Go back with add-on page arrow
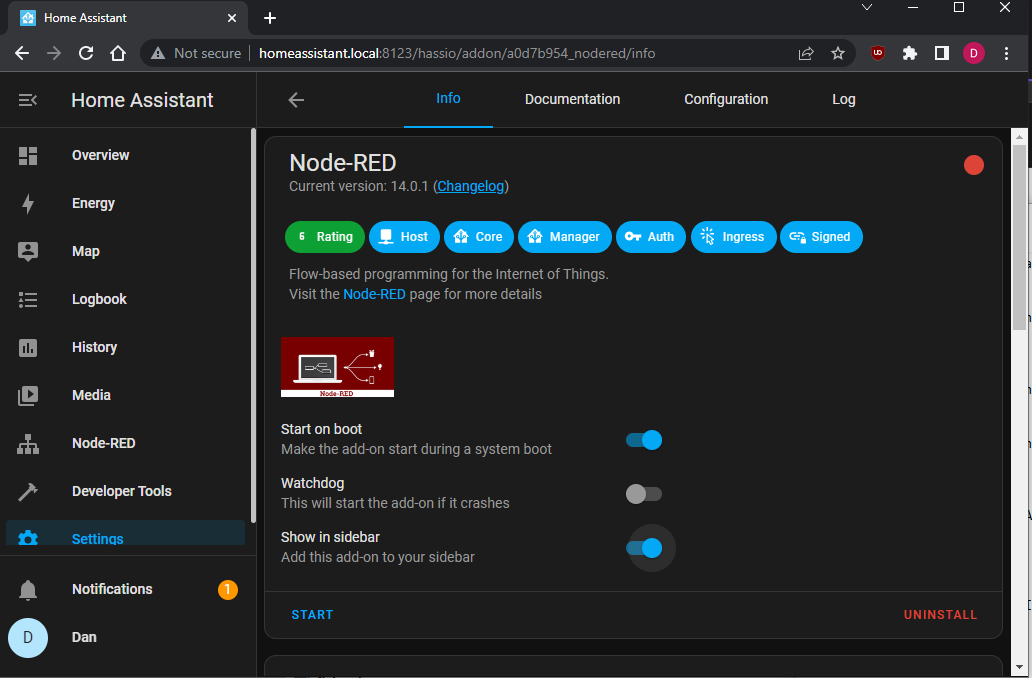 coord(296,100)
